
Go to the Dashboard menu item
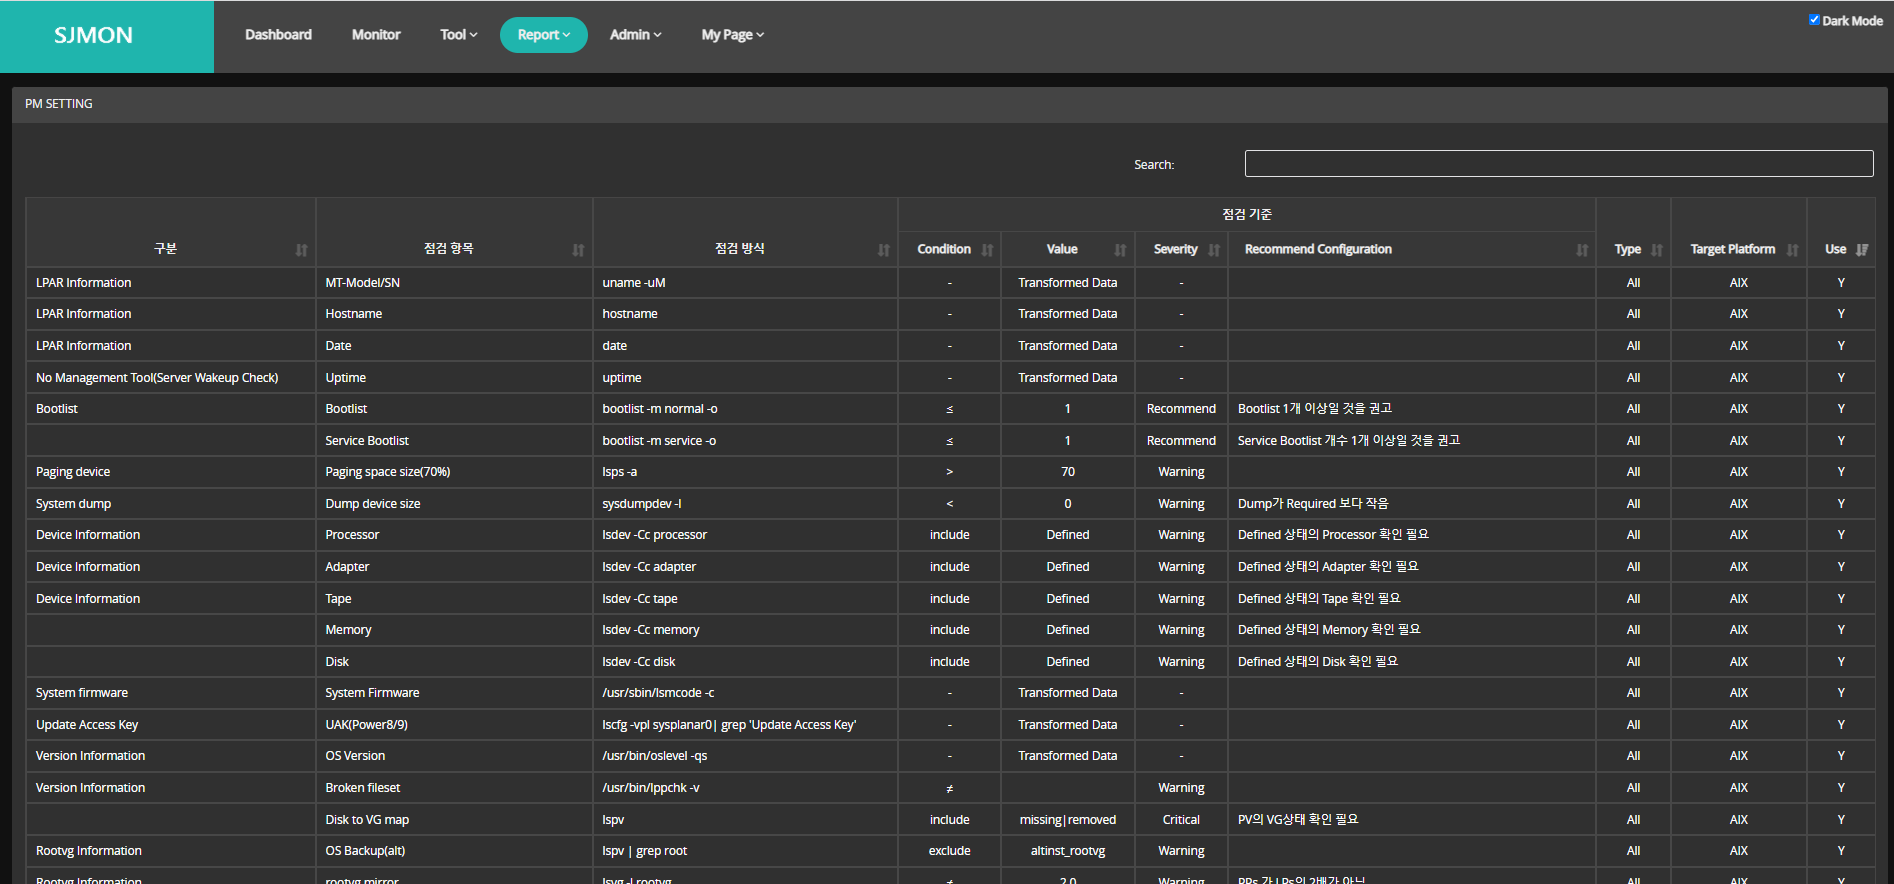tap(278, 35)
